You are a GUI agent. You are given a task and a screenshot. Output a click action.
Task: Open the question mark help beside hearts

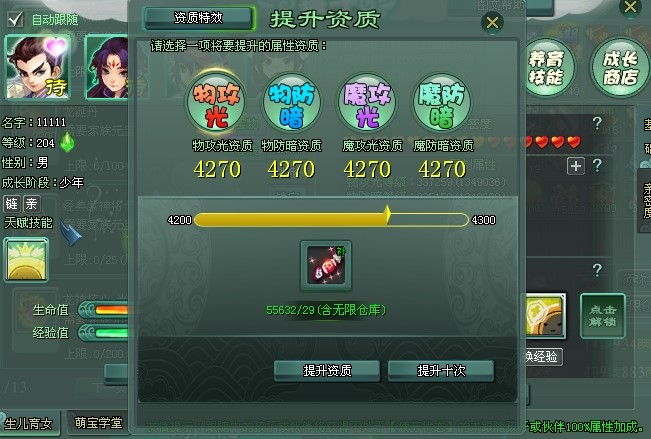597,123
